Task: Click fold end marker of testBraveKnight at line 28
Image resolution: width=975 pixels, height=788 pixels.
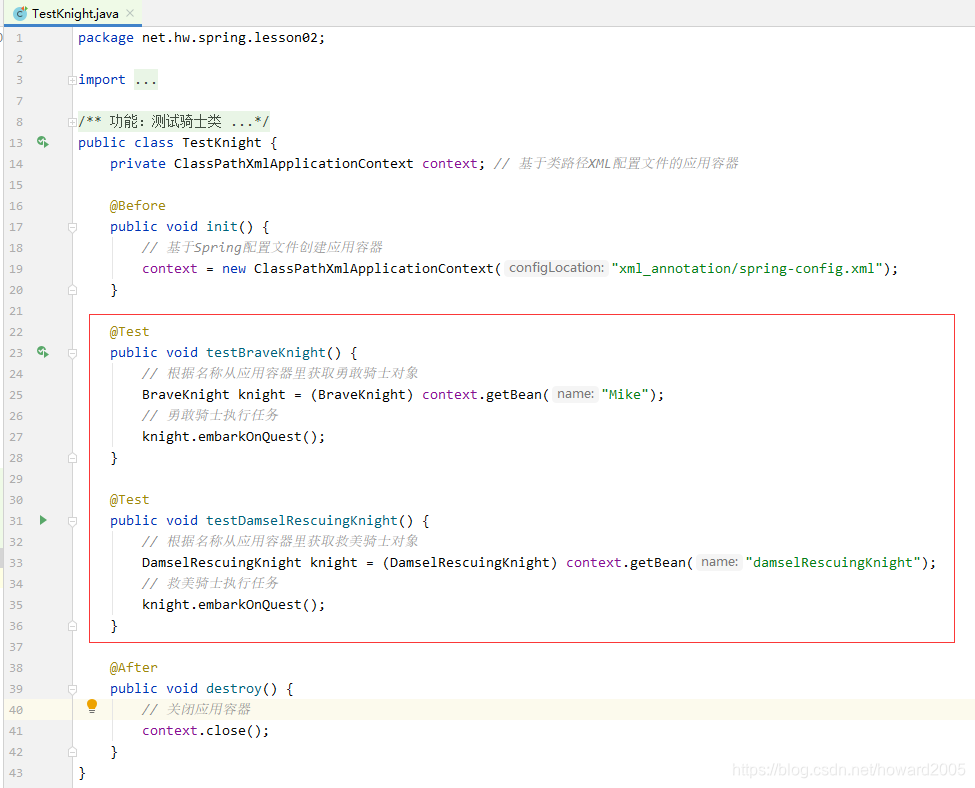Action: point(72,458)
